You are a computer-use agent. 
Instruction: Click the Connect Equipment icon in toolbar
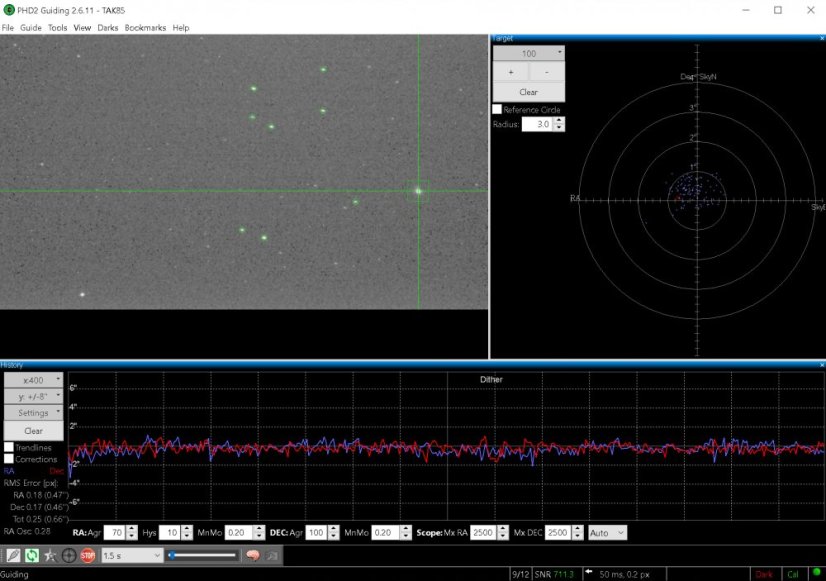[13, 555]
